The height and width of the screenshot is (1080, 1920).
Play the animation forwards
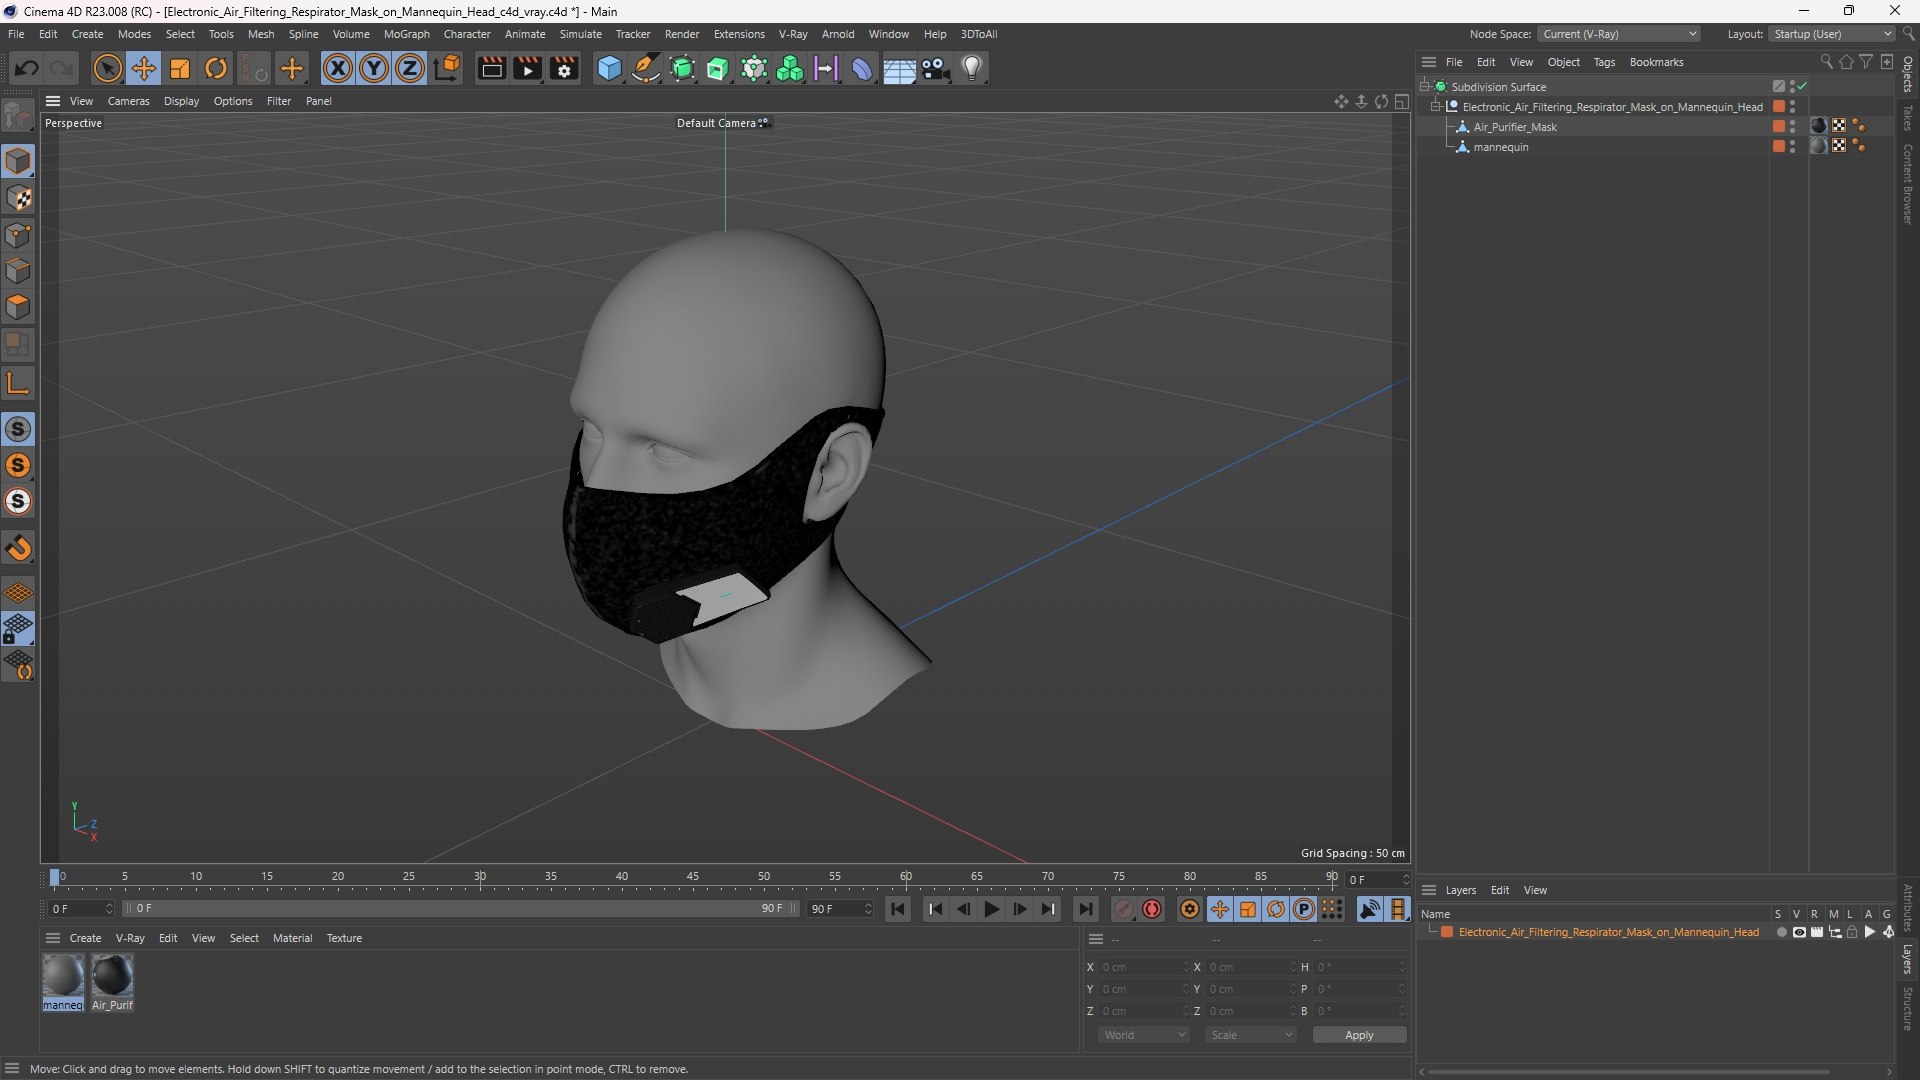coord(992,909)
